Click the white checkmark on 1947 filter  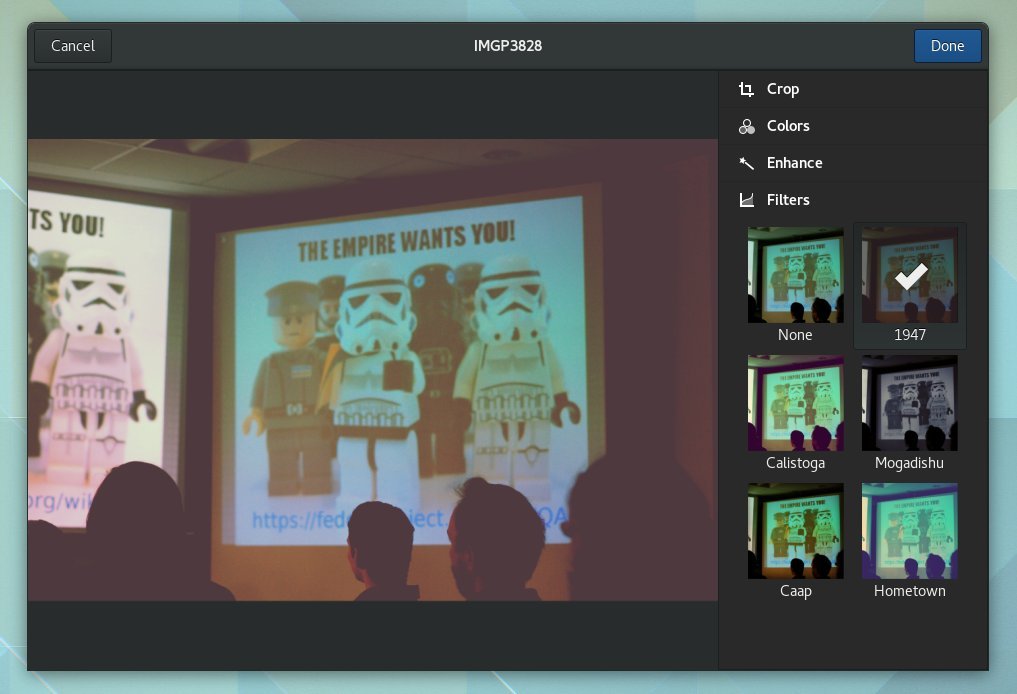[909, 276]
